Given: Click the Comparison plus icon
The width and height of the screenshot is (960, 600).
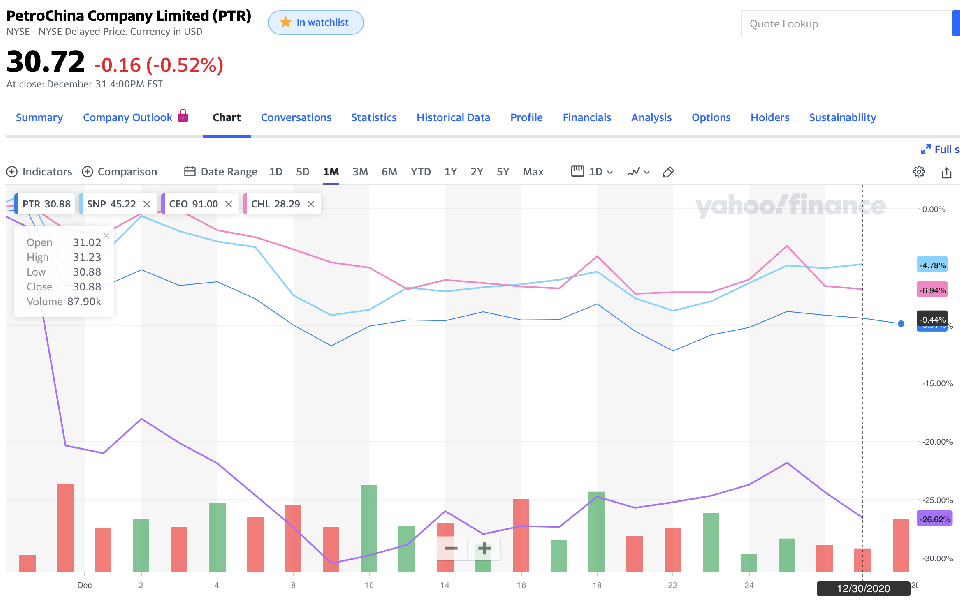Looking at the screenshot, I should (88, 171).
